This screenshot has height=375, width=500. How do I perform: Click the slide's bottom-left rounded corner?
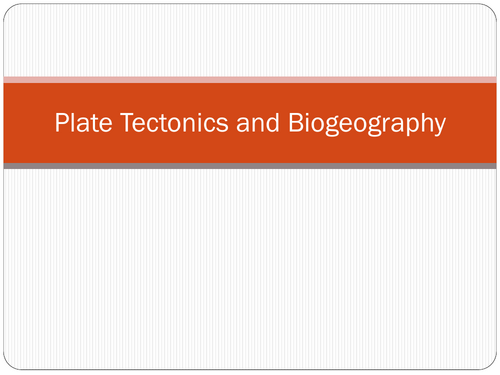click(x=9, y=363)
